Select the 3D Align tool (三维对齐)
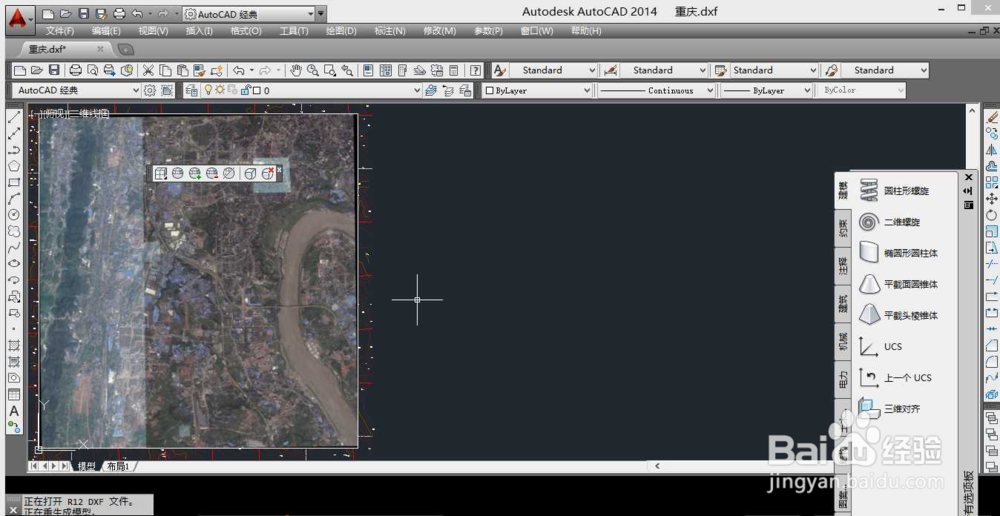Image resolution: width=1000 pixels, height=516 pixels. 890,408
